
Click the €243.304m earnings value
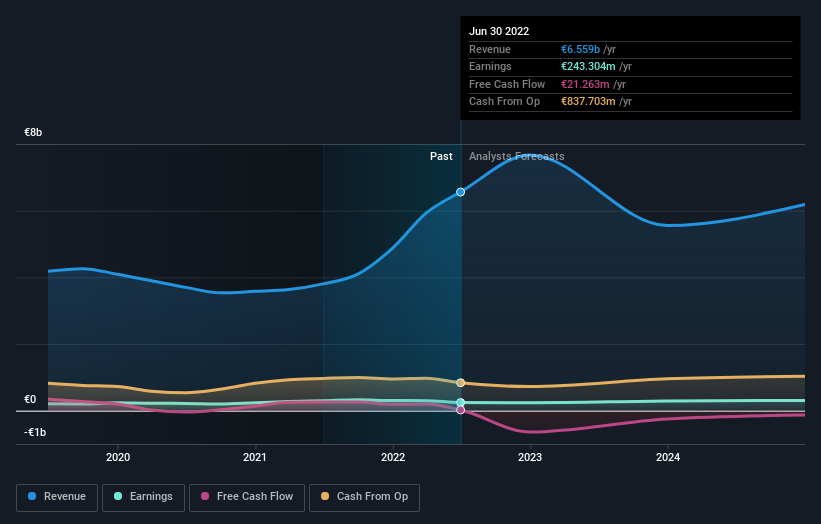[x=588, y=66]
